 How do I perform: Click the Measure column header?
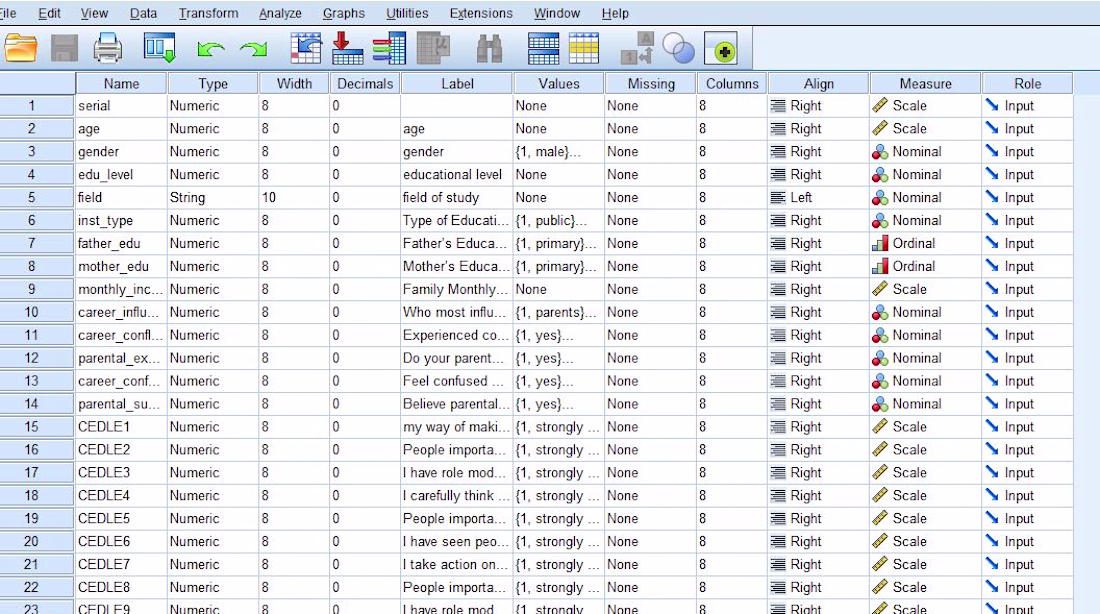[x=925, y=84]
